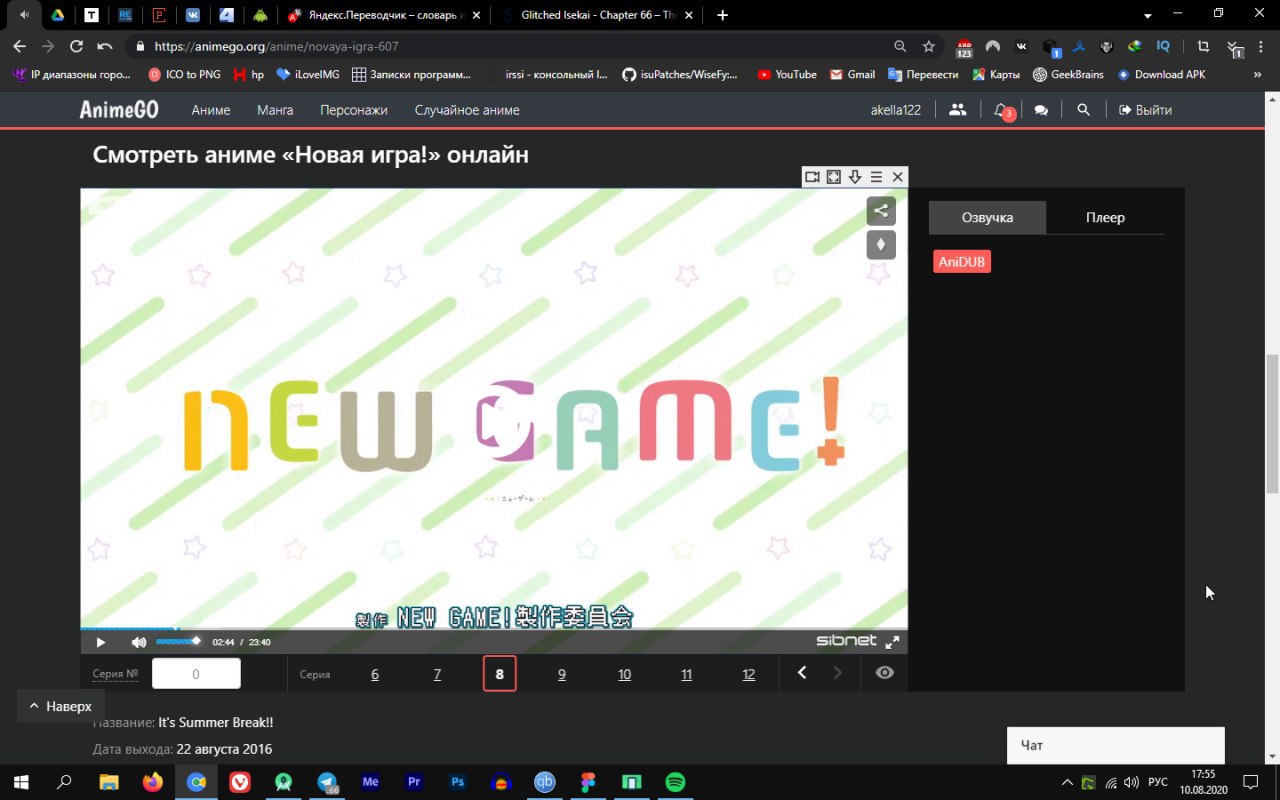Open site search magnifier icon

(x=1083, y=110)
